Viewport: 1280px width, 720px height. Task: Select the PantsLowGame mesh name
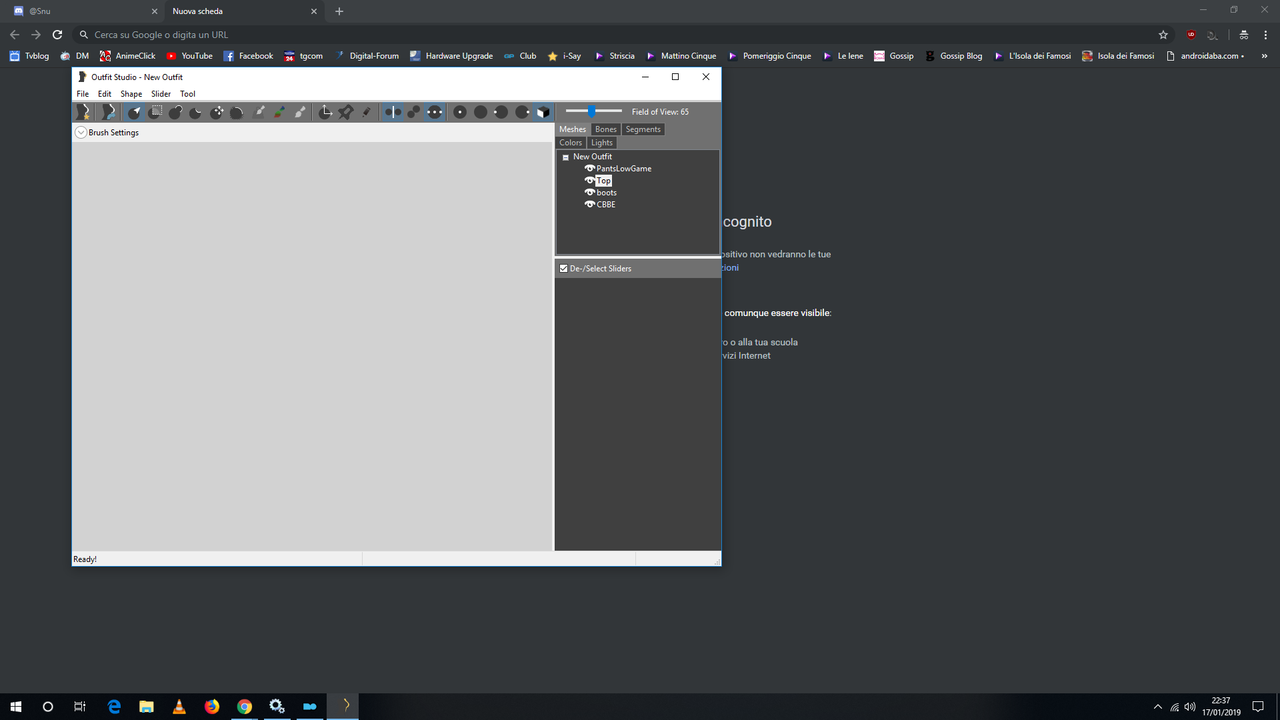tap(624, 168)
